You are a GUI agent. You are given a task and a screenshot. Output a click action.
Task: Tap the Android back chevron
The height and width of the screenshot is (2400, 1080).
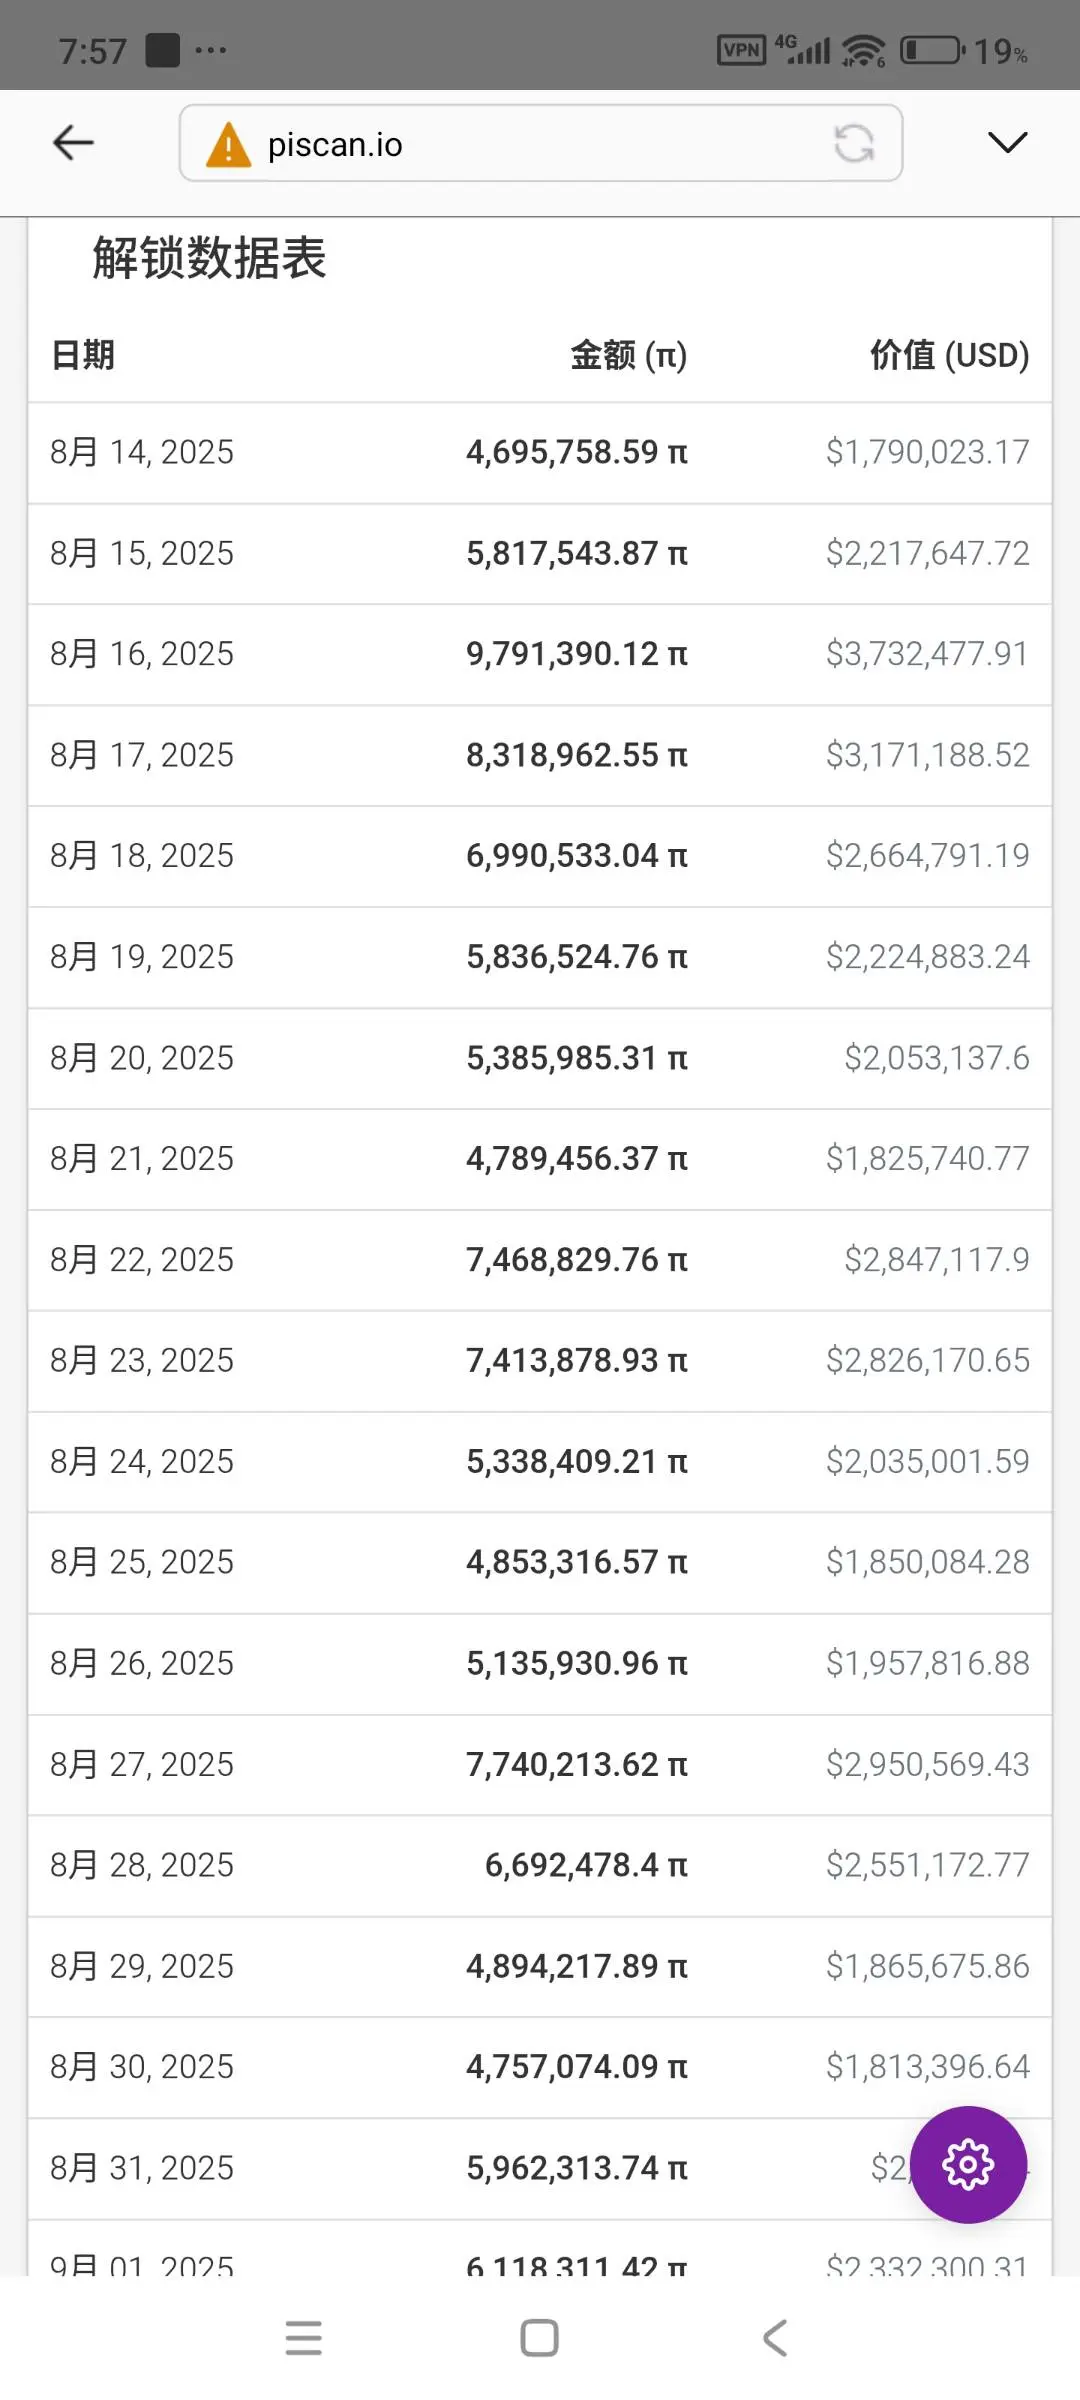coord(775,2338)
